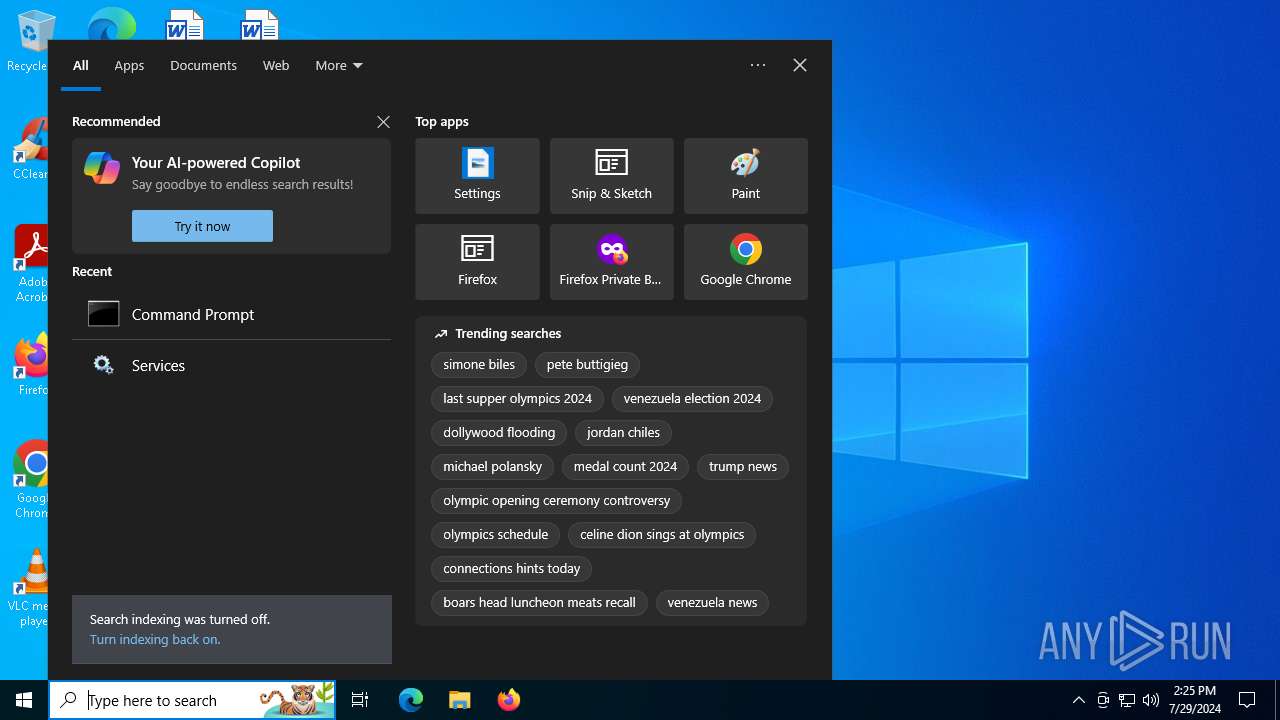This screenshot has height=720, width=1280.
Task: Show hidden system tray icons
Action: [x=1078, y=700]
